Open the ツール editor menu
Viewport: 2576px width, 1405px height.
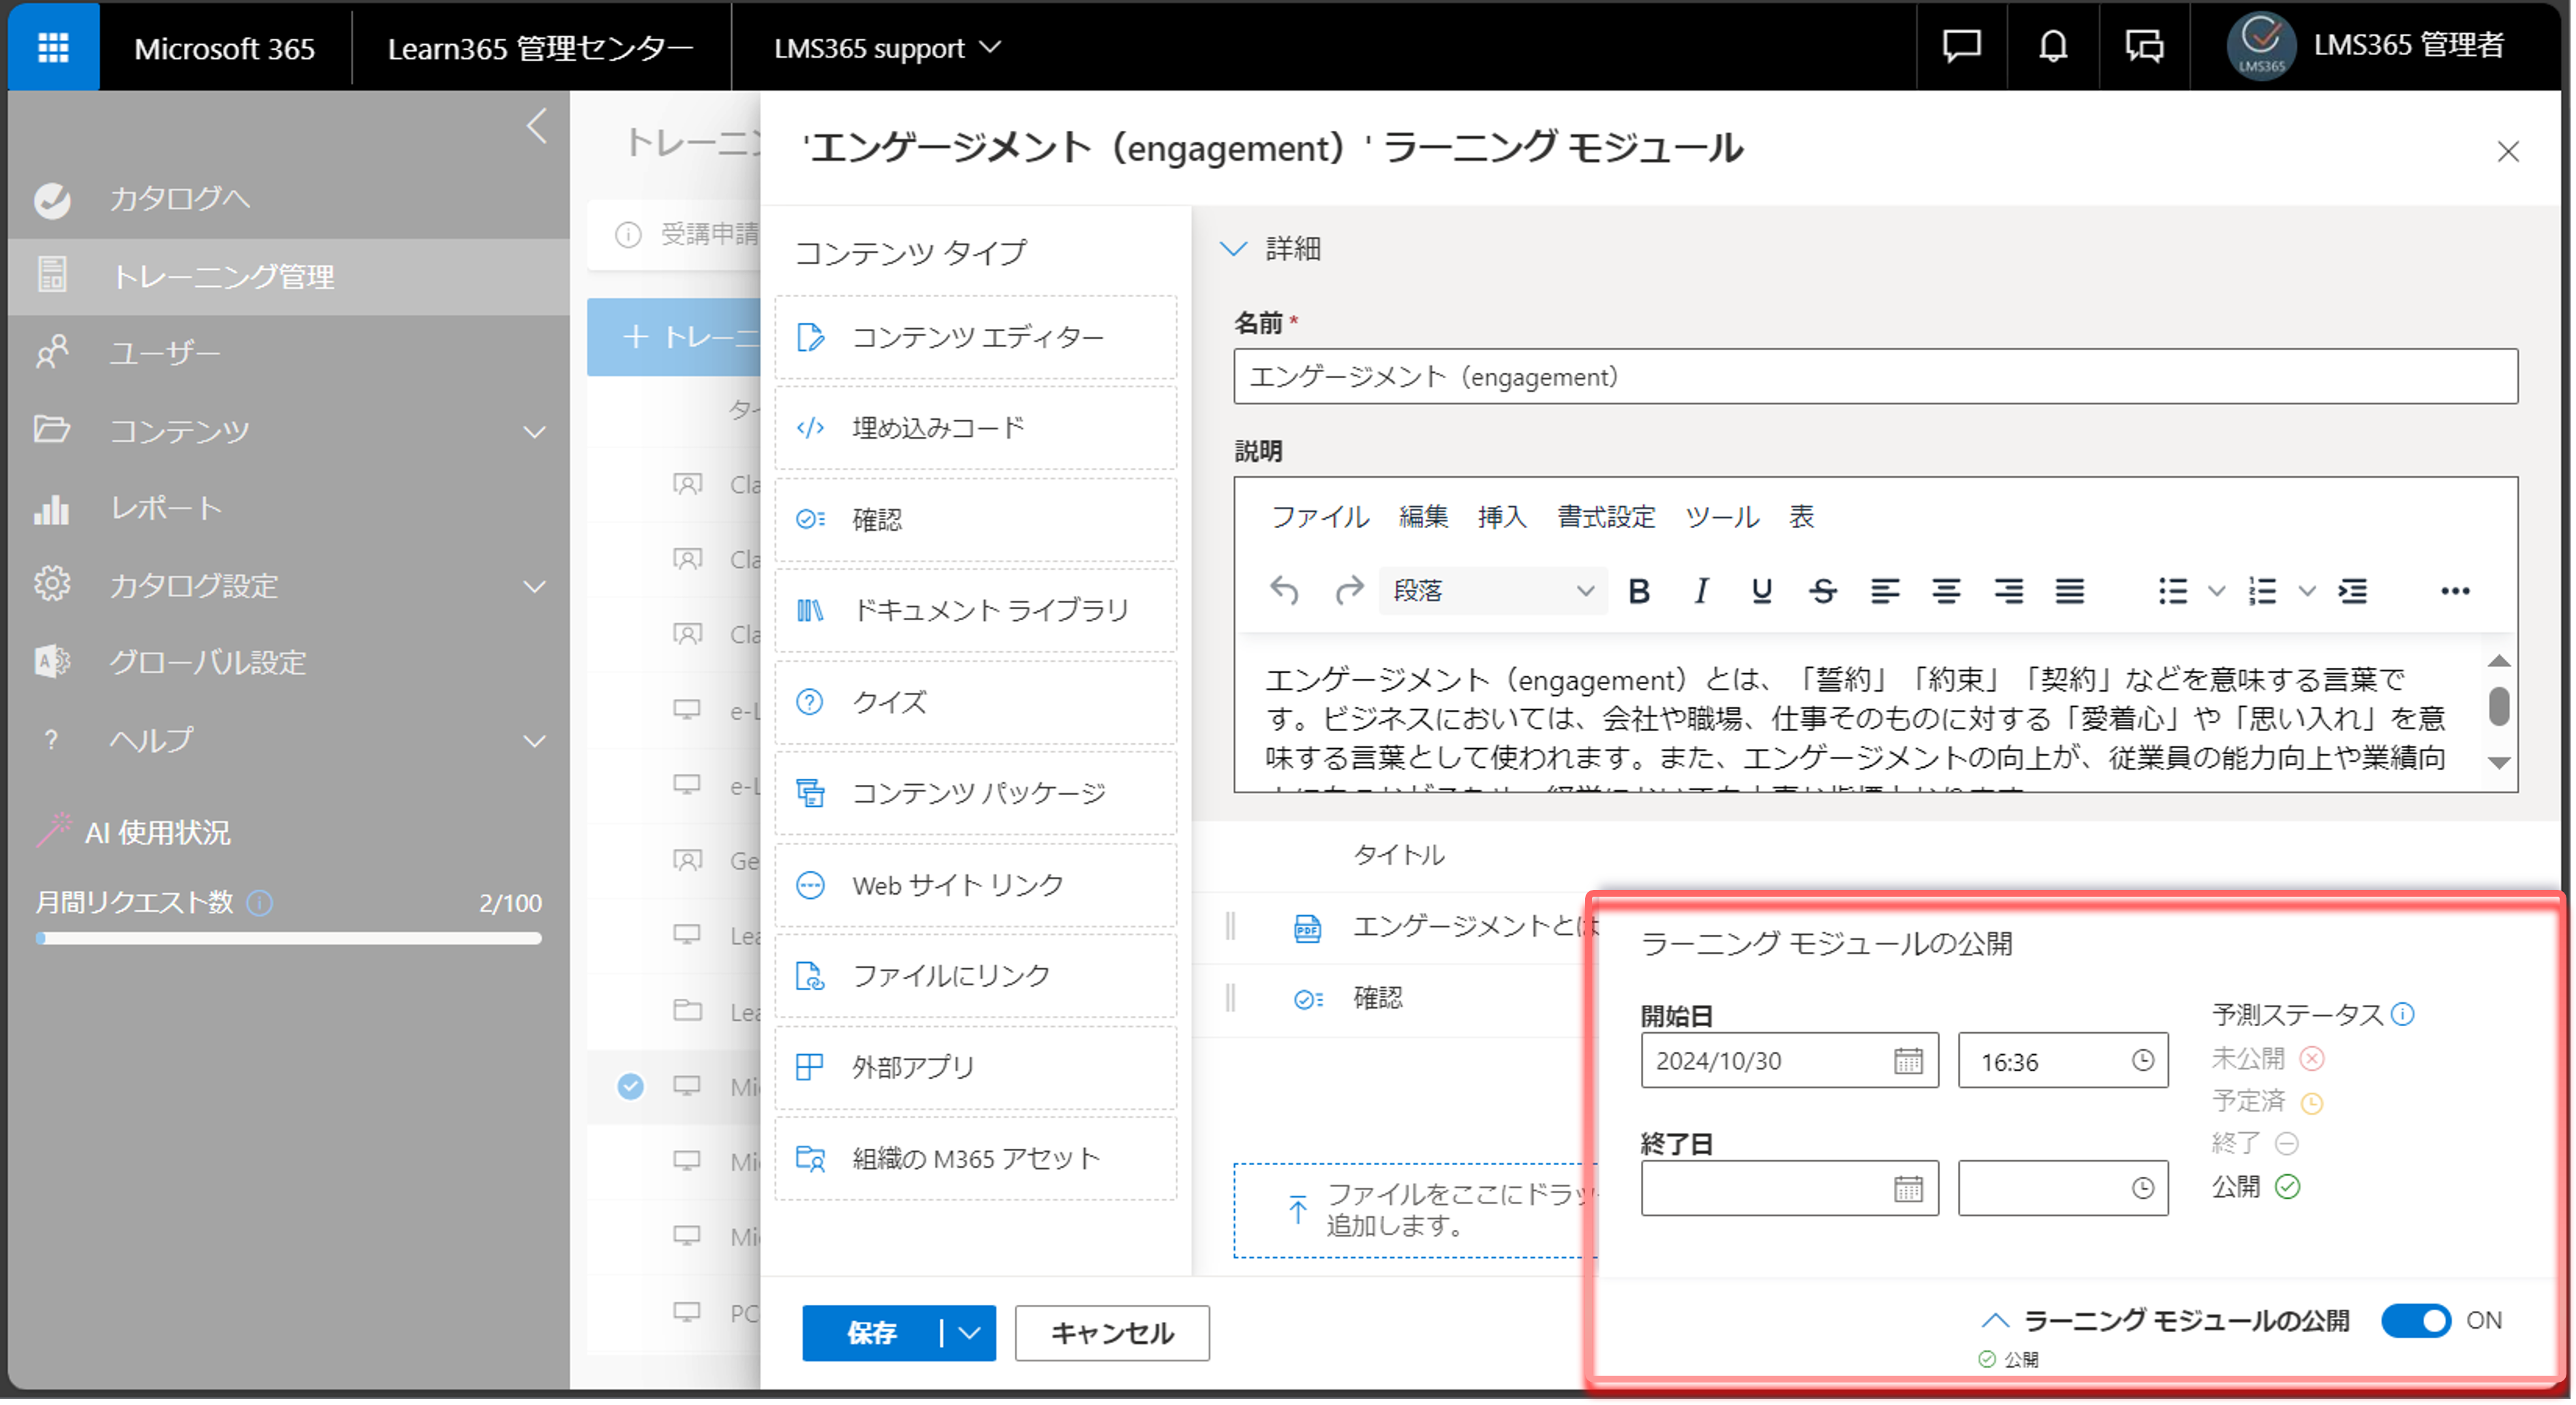pyautogui.click(x=1722, y=517)
